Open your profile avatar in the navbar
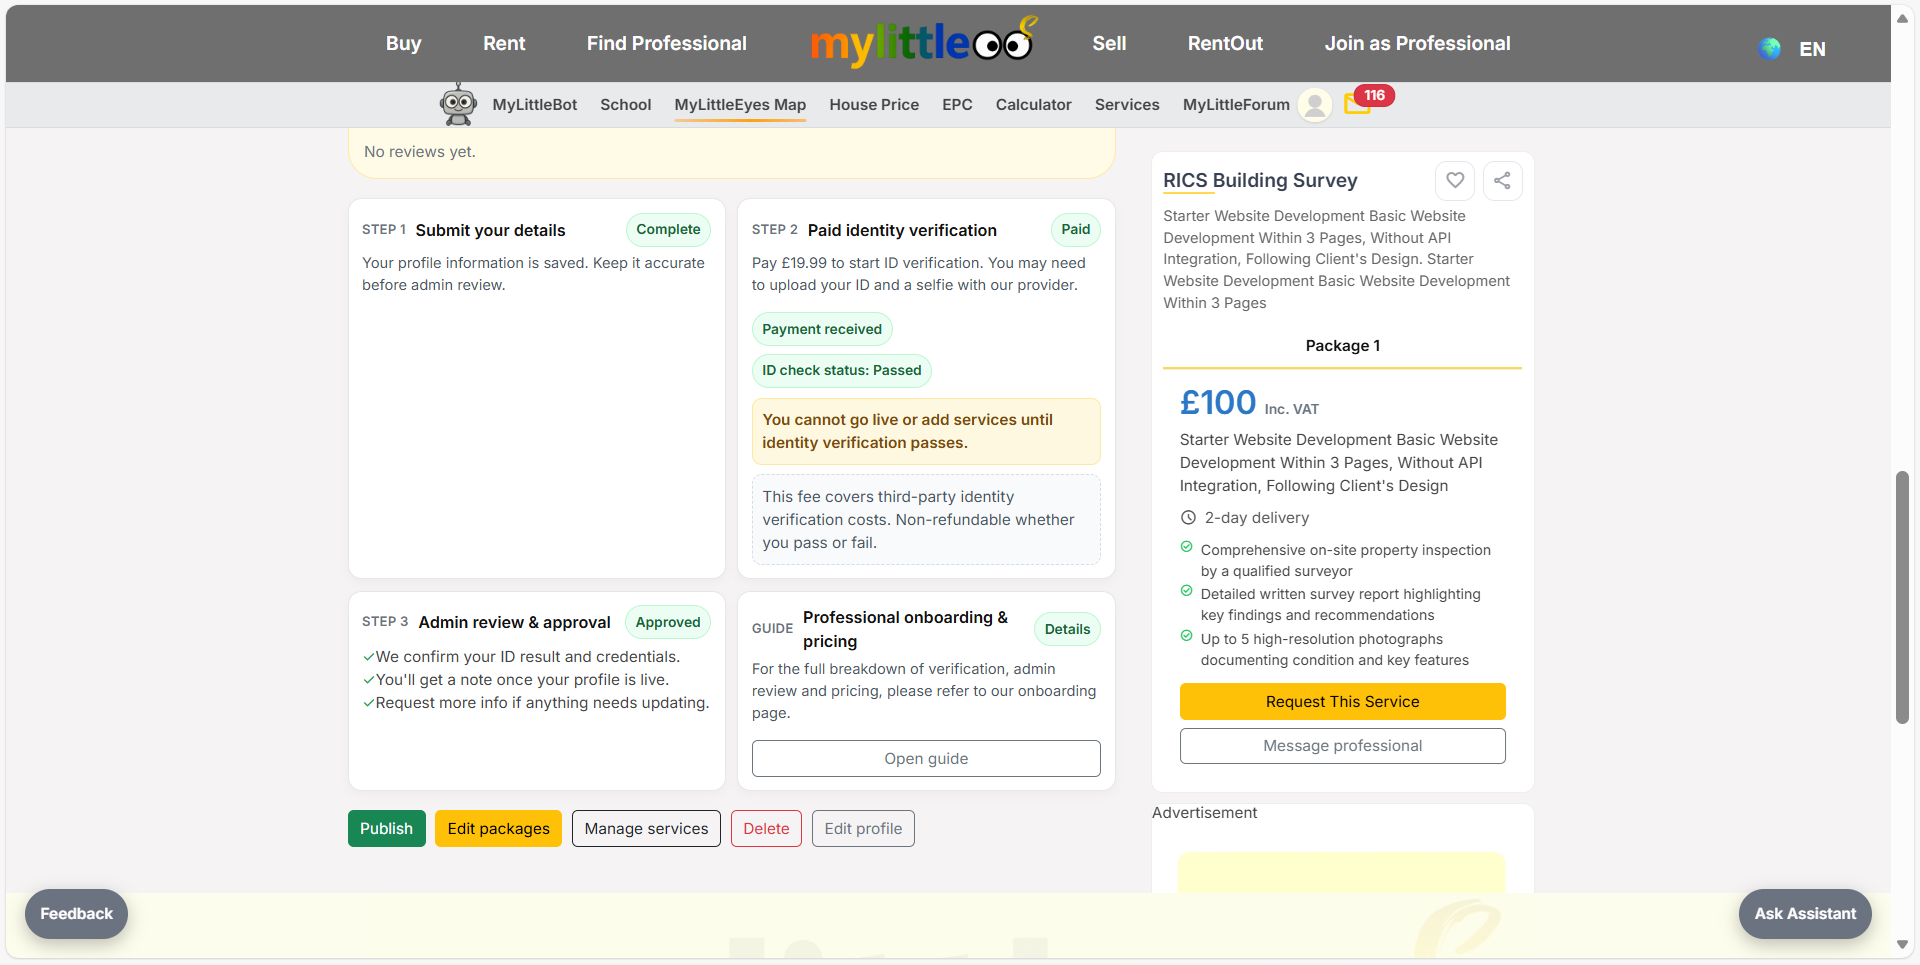This screenshot has width=1920, height=965. 1314,104
